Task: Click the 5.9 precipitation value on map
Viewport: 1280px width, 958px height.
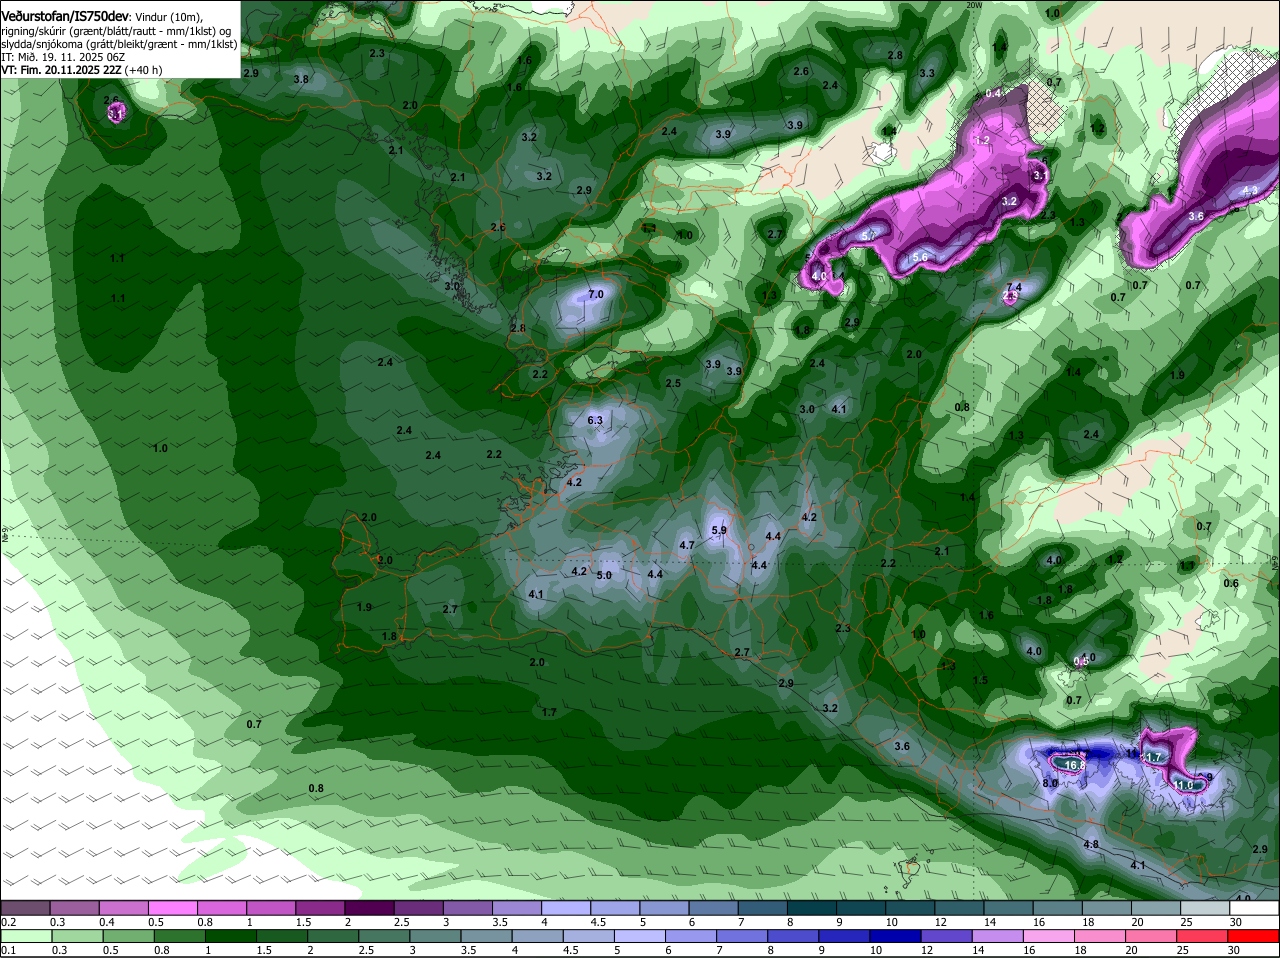Action: [x=718, y=531]
